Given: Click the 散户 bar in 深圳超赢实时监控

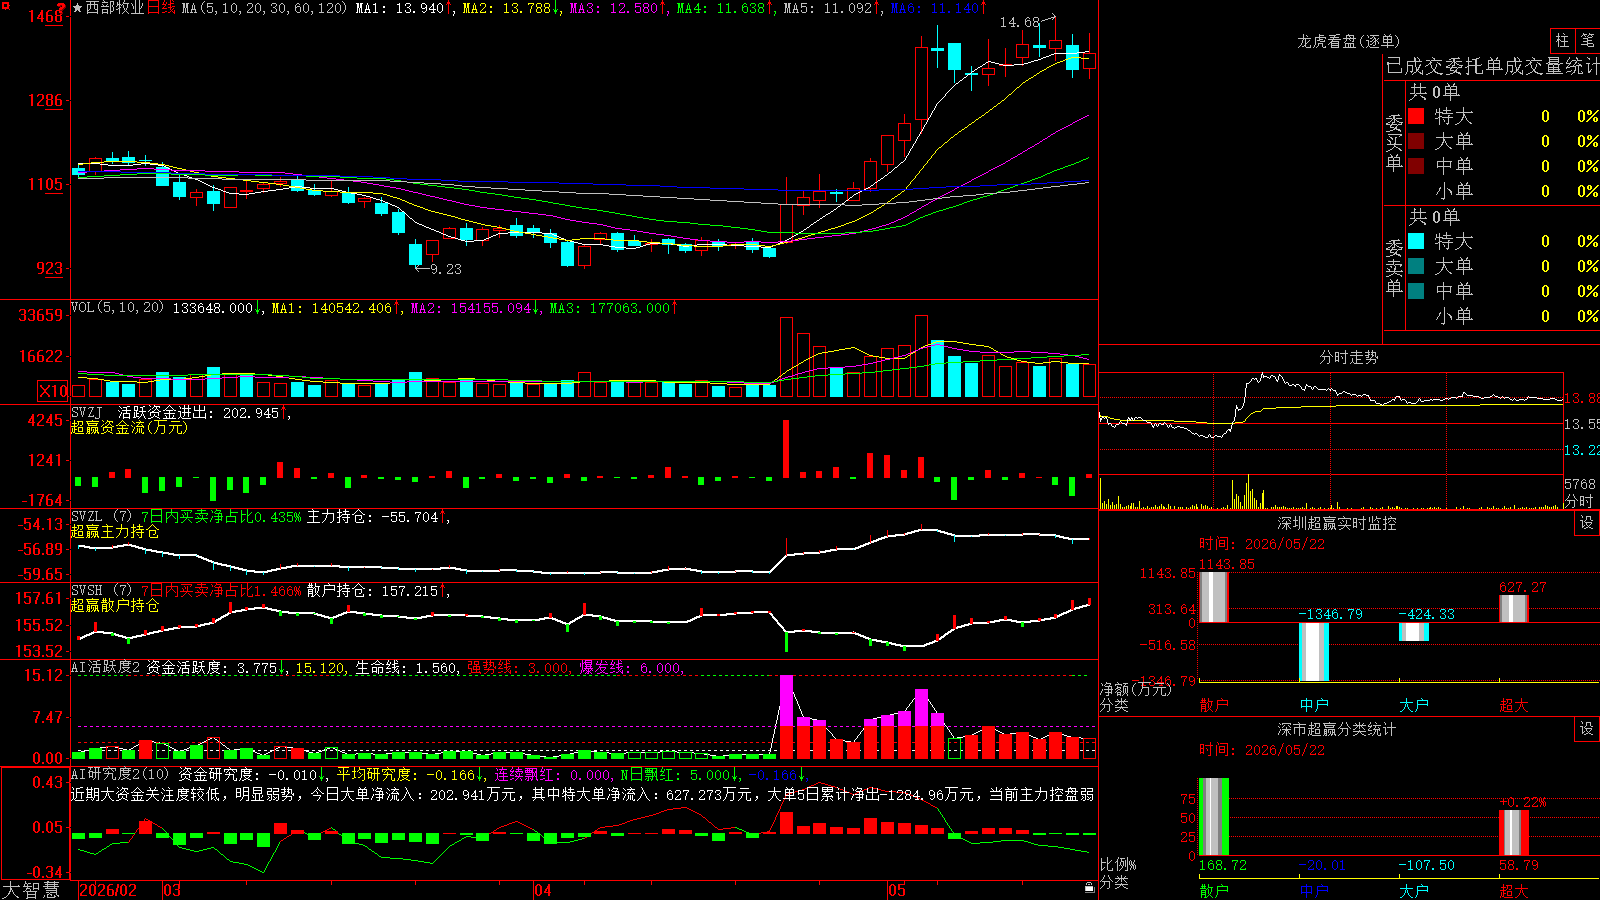Looking at the screenshot, I should 1213,597.
